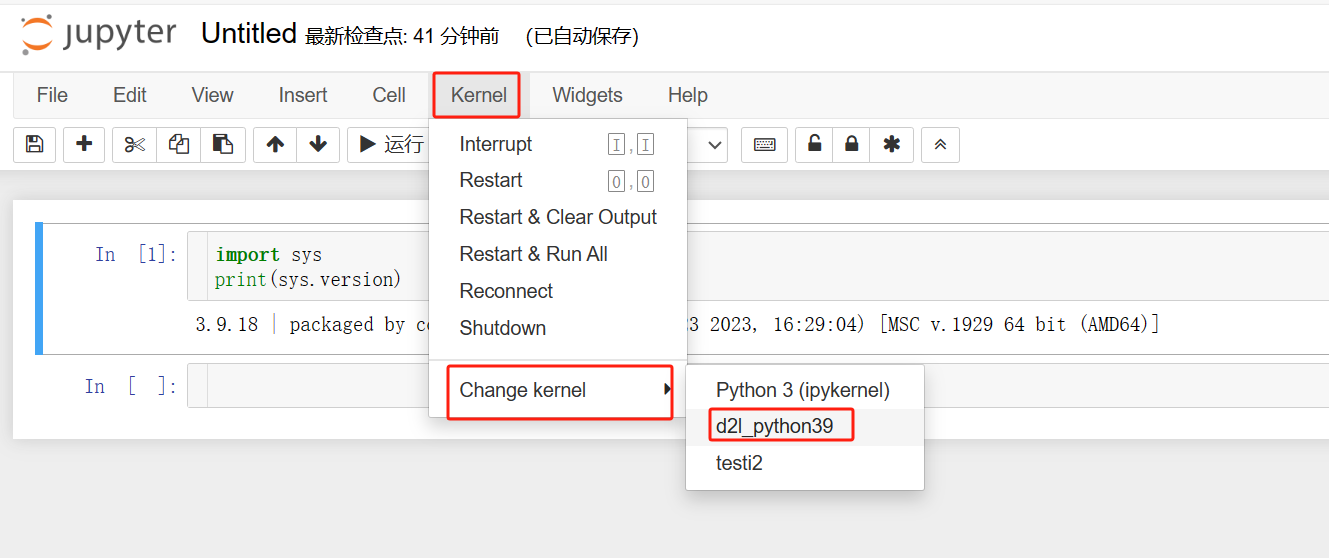Expand the cell type dropdown arrow
The image size is (1329, 558).
tap(715, 144)
